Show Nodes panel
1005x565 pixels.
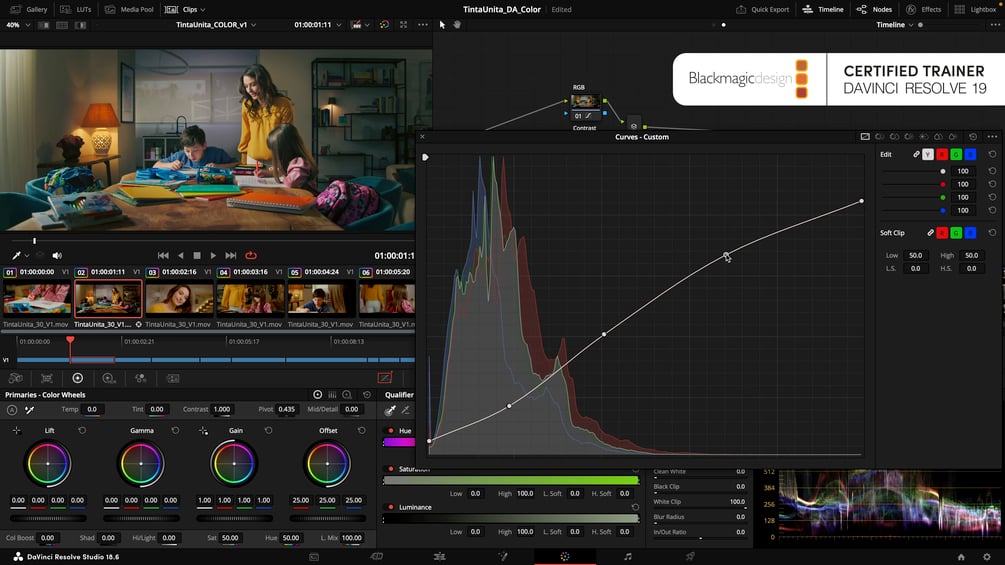point(874,10)
